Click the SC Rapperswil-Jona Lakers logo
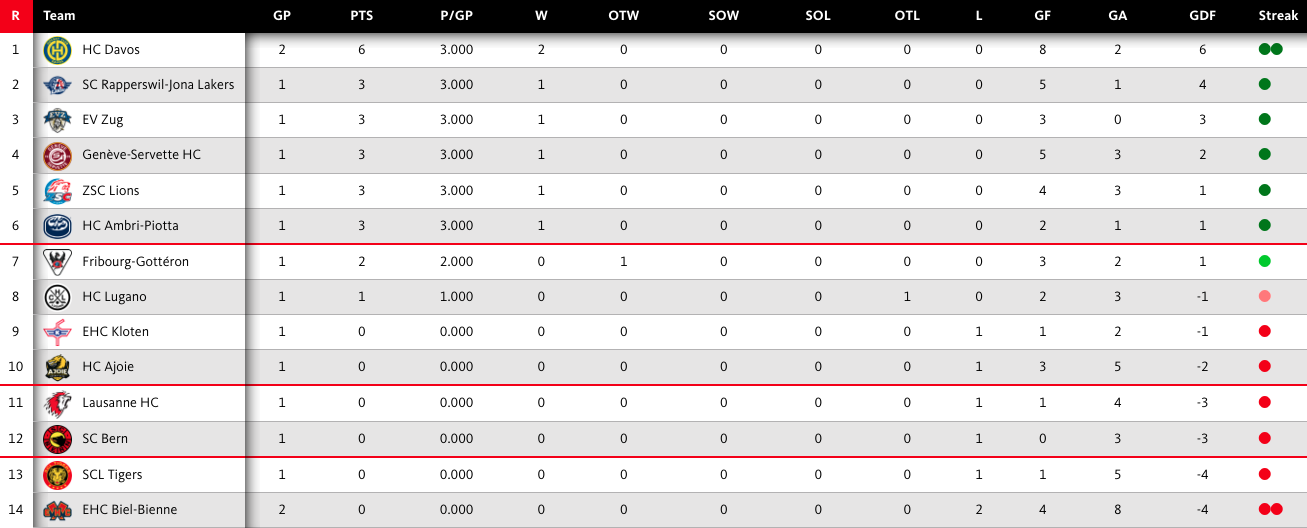This screenshot has height=528, width=1307. (x=58, y=85)
